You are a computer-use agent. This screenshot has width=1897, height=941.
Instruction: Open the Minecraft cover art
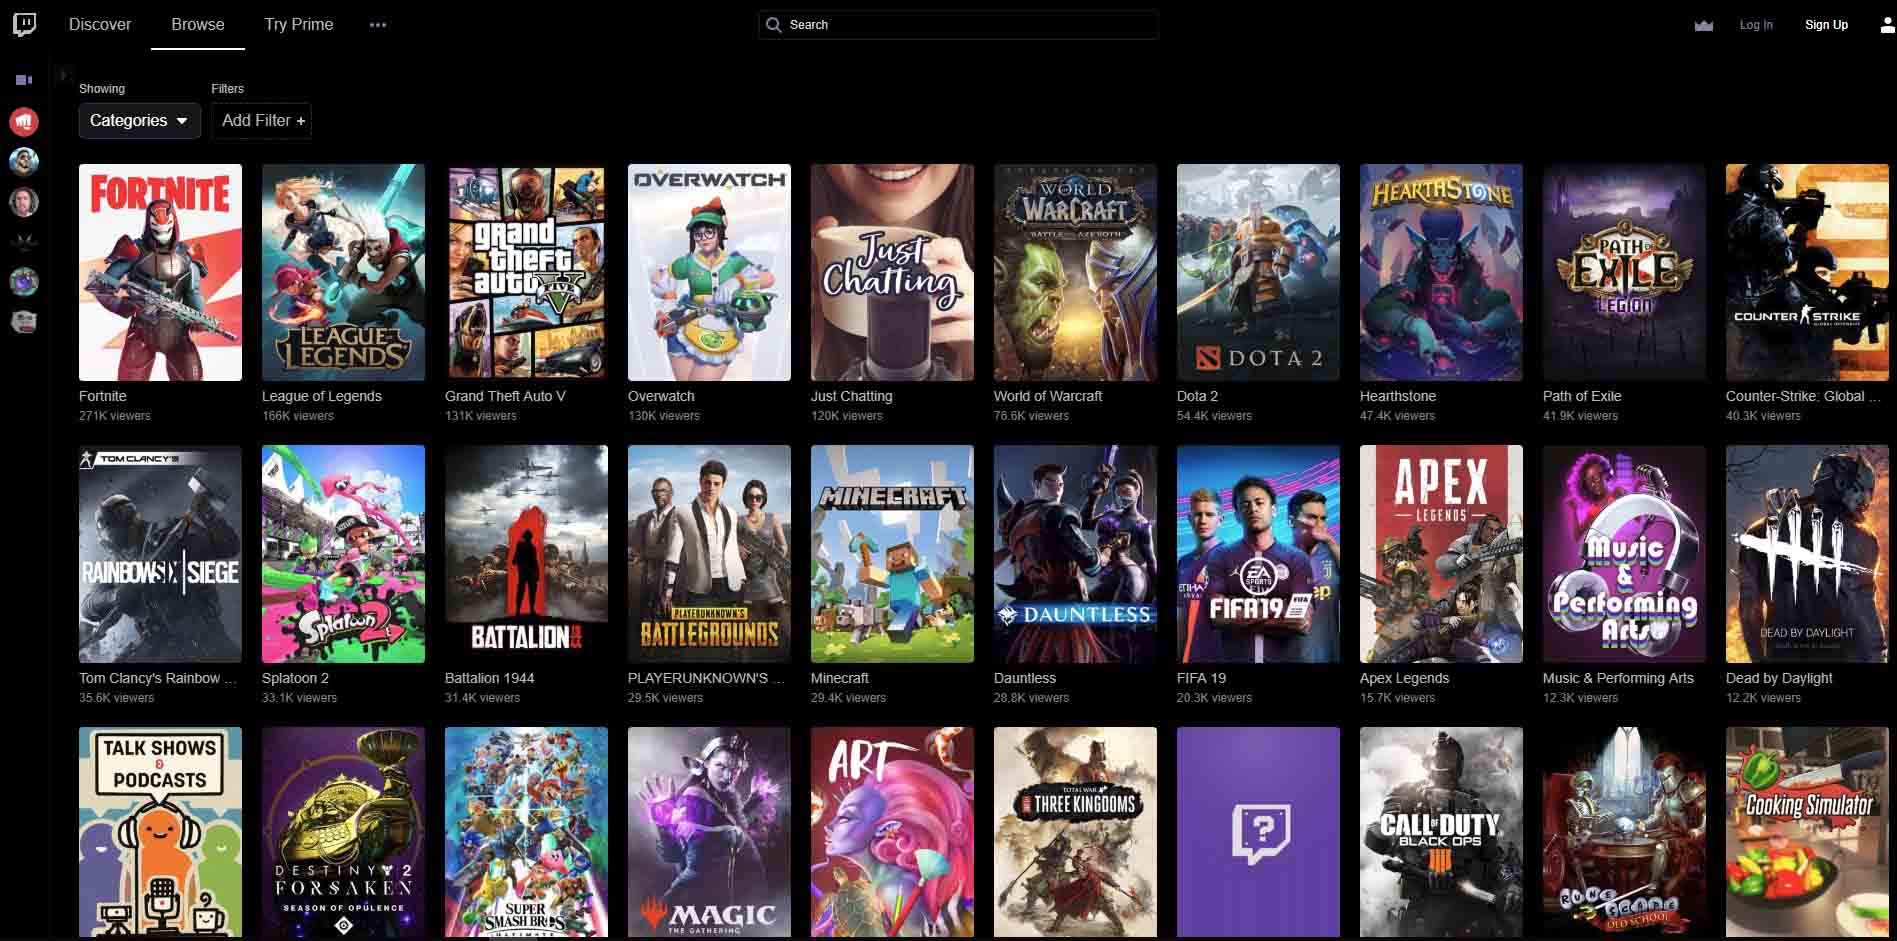(892, 554)
